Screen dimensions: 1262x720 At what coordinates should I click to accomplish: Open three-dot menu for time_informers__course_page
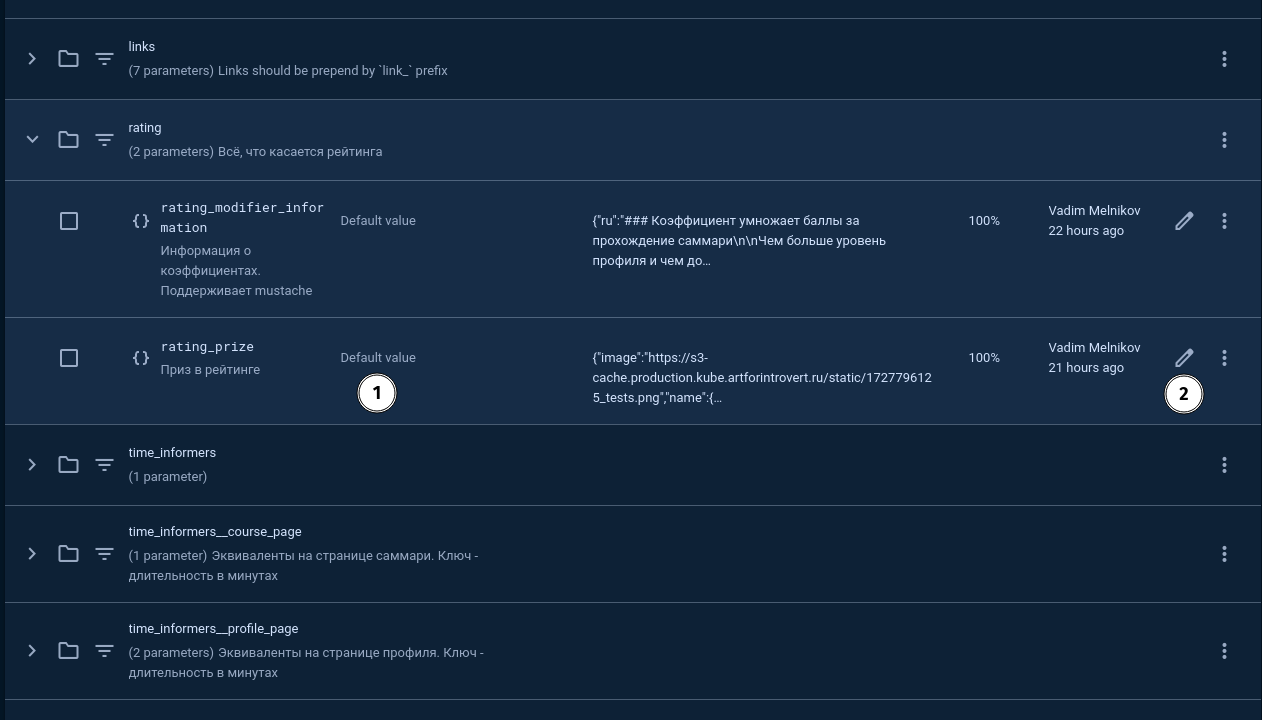click(x=1224, y=554)
